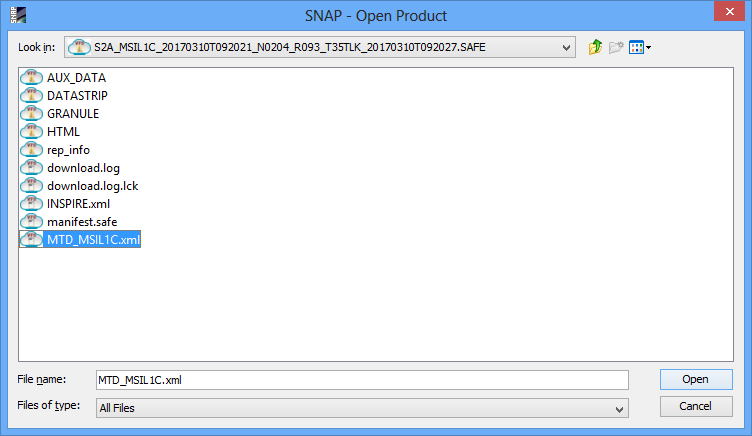Click the Up One Level folder icon
The height and width of the screenshot is (436, 752).
[595, 47]
